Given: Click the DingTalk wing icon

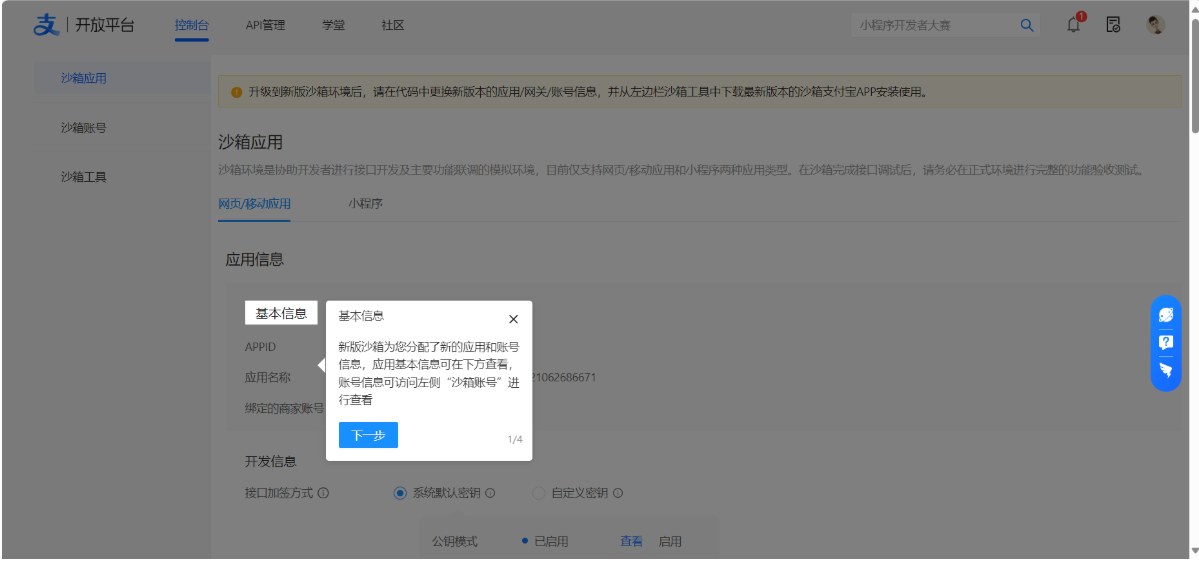Looking at the screenshot, I should pos(1166,369).
